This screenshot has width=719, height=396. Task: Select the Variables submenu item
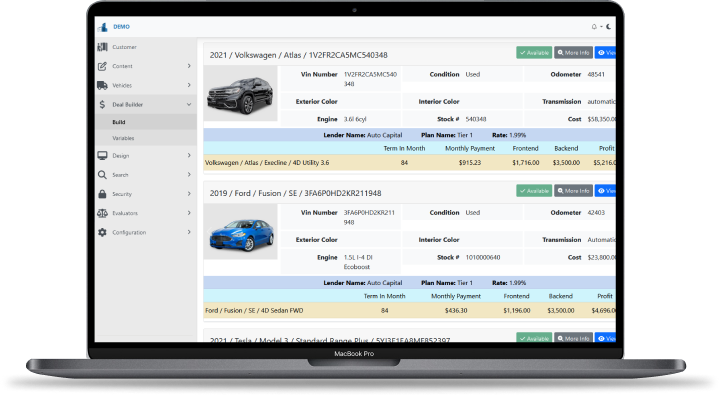(x=146, y=138)
